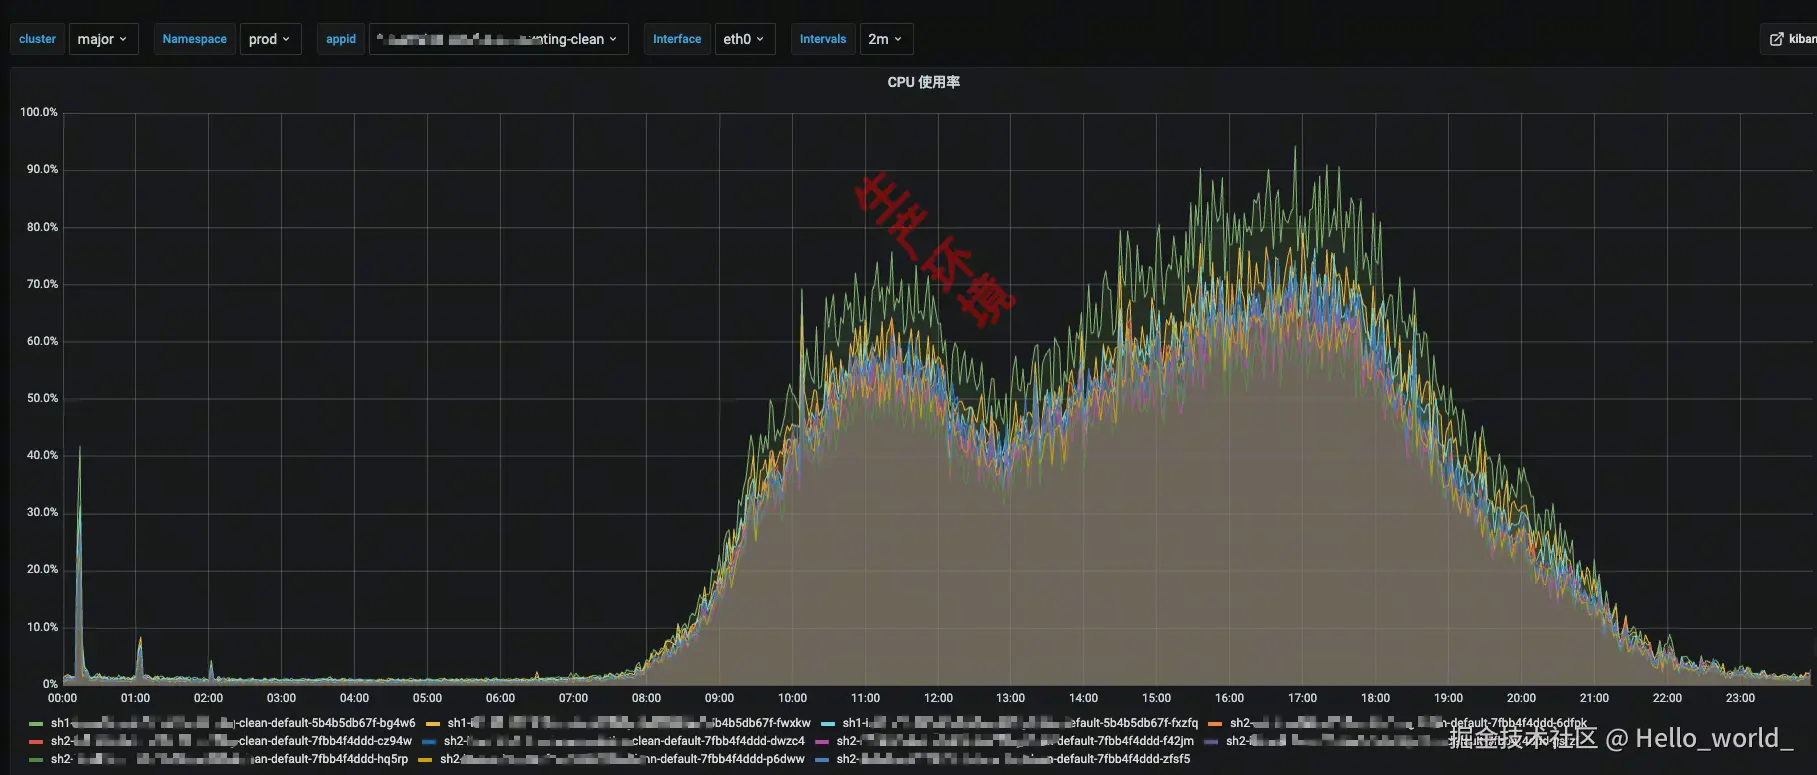The image size is (1817, 775).
Task: Click green color swatch for bg4w6 series
Action: (x=36, y=723)
